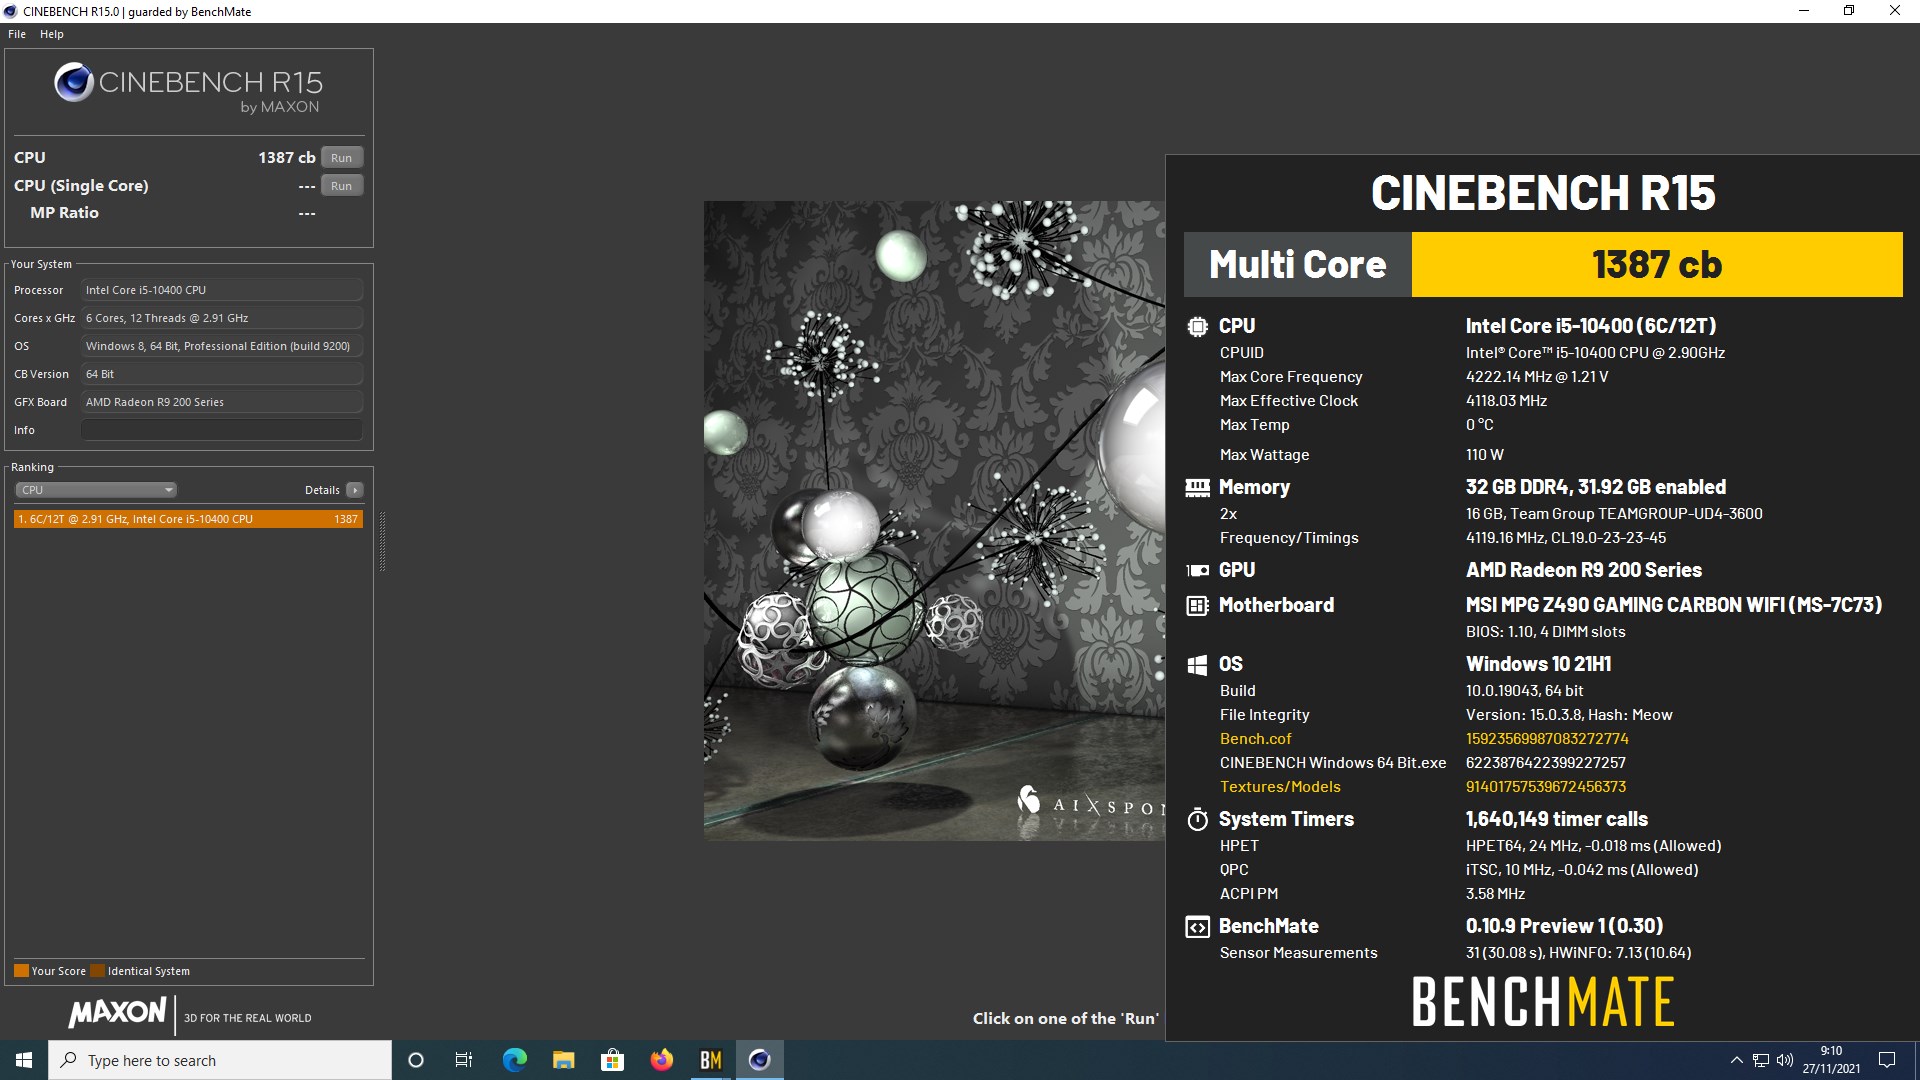Click the GFX Board field value
This screenshot has height=1080, width=1920.
pos(222,402)
